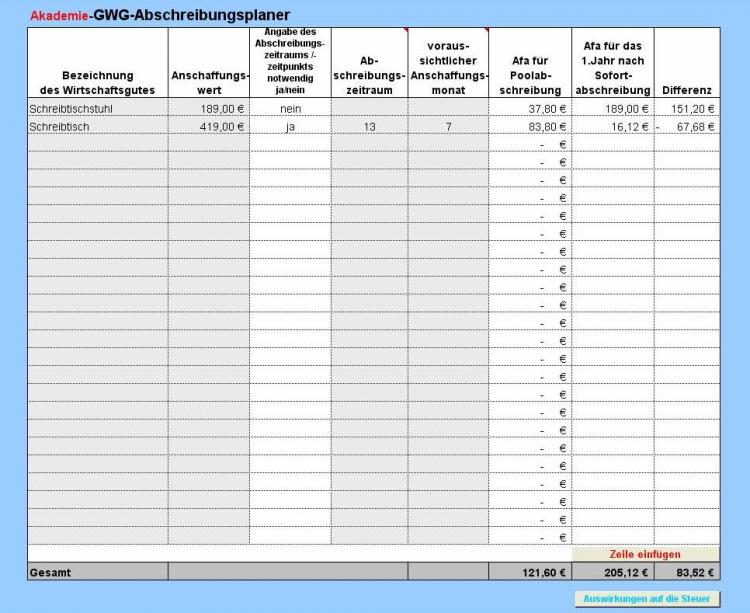Click the 189,00 € Anschaffungswert cell

[x=208, y=109]
